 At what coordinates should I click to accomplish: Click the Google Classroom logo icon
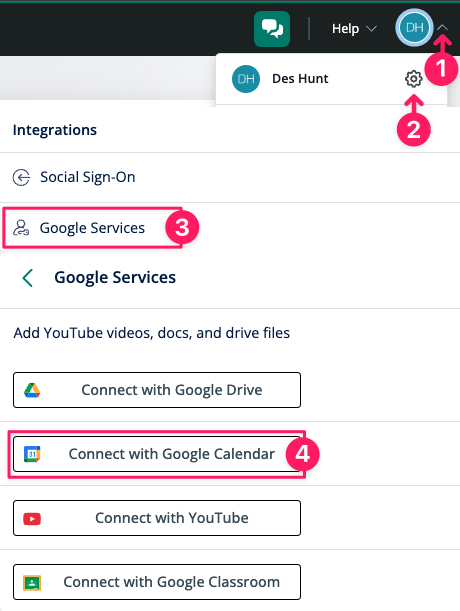point(32,583)
